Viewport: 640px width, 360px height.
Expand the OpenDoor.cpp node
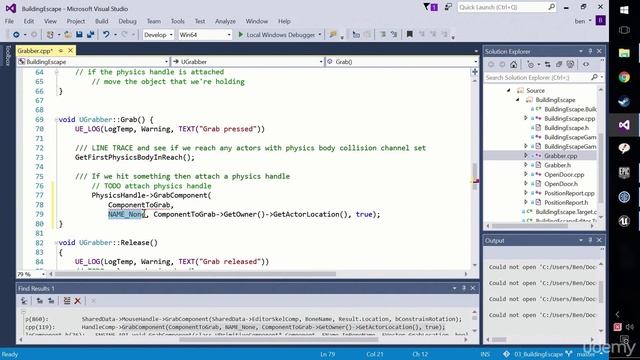[526, 174]
